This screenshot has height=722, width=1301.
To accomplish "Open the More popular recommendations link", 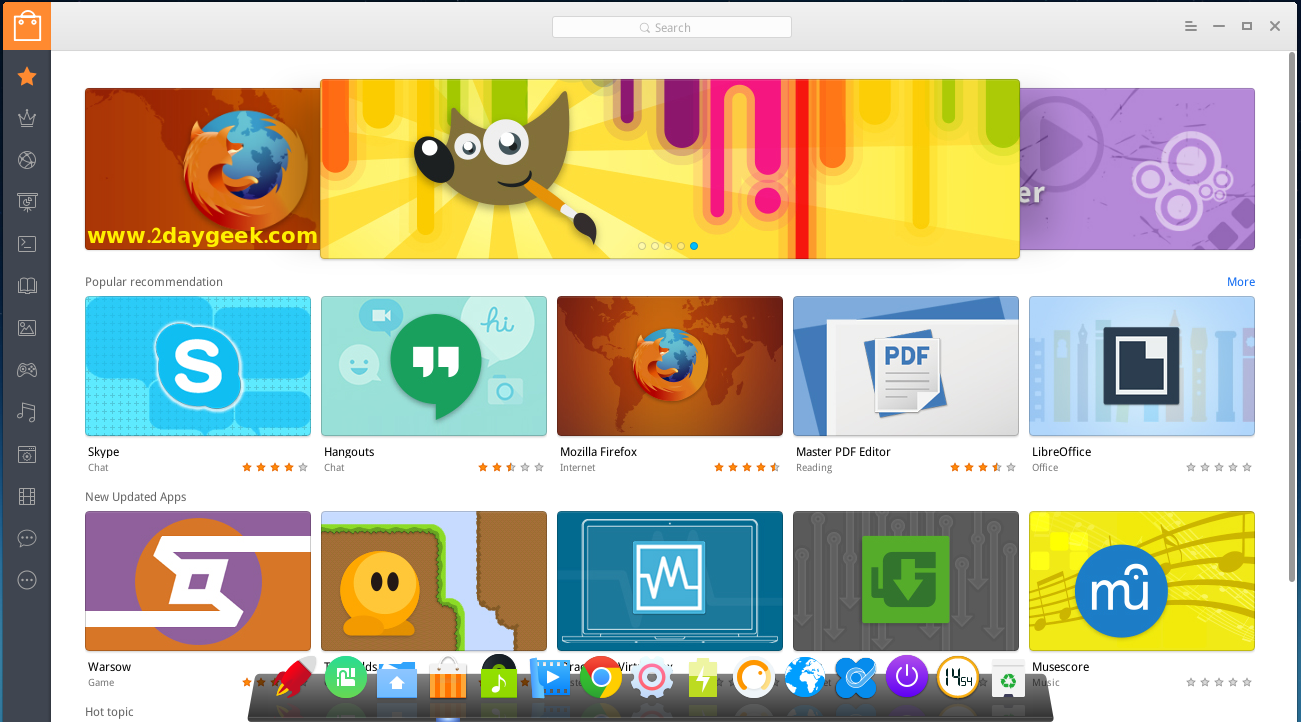I will pyautogui.click(x=1241, y=282).
